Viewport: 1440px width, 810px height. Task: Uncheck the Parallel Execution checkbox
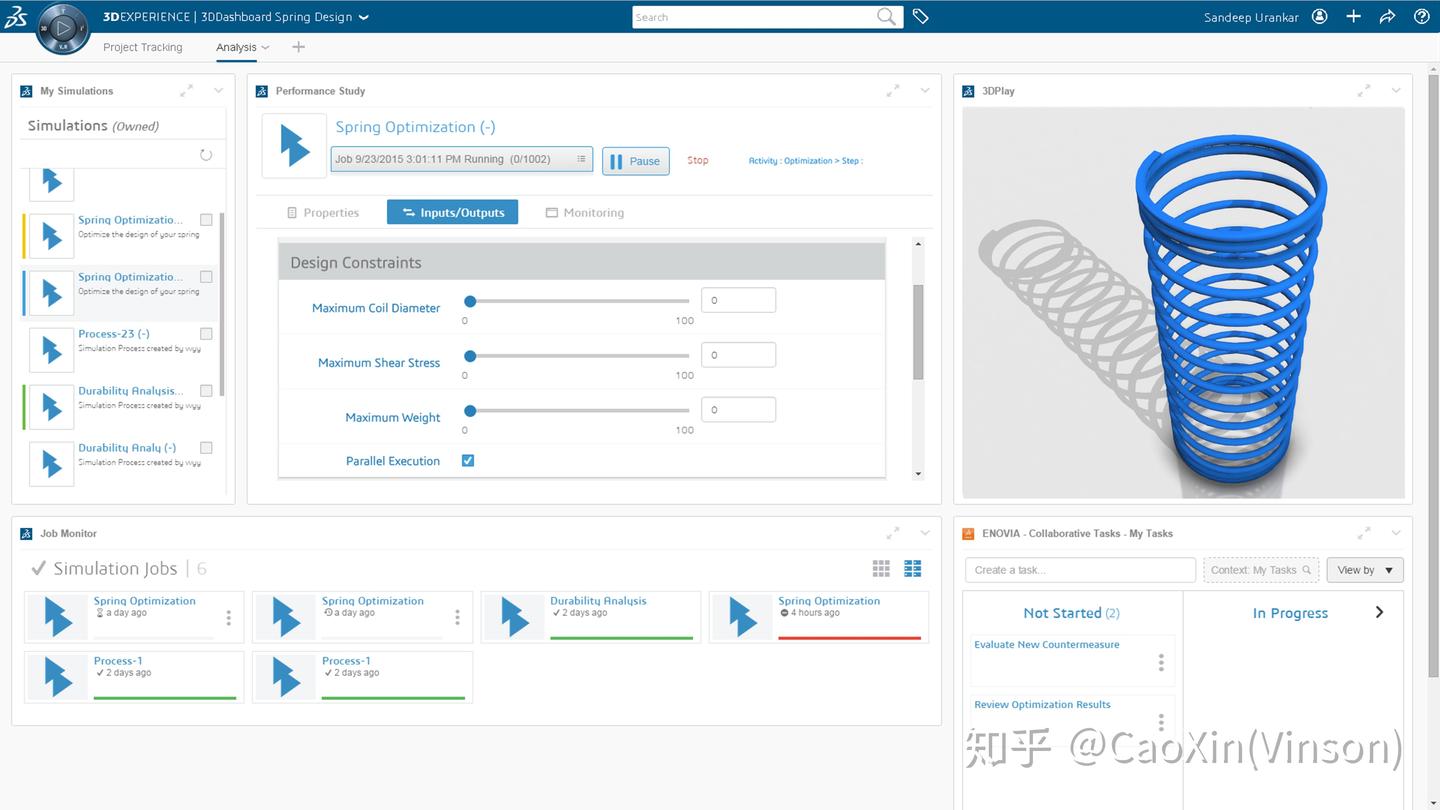[468, 461]
